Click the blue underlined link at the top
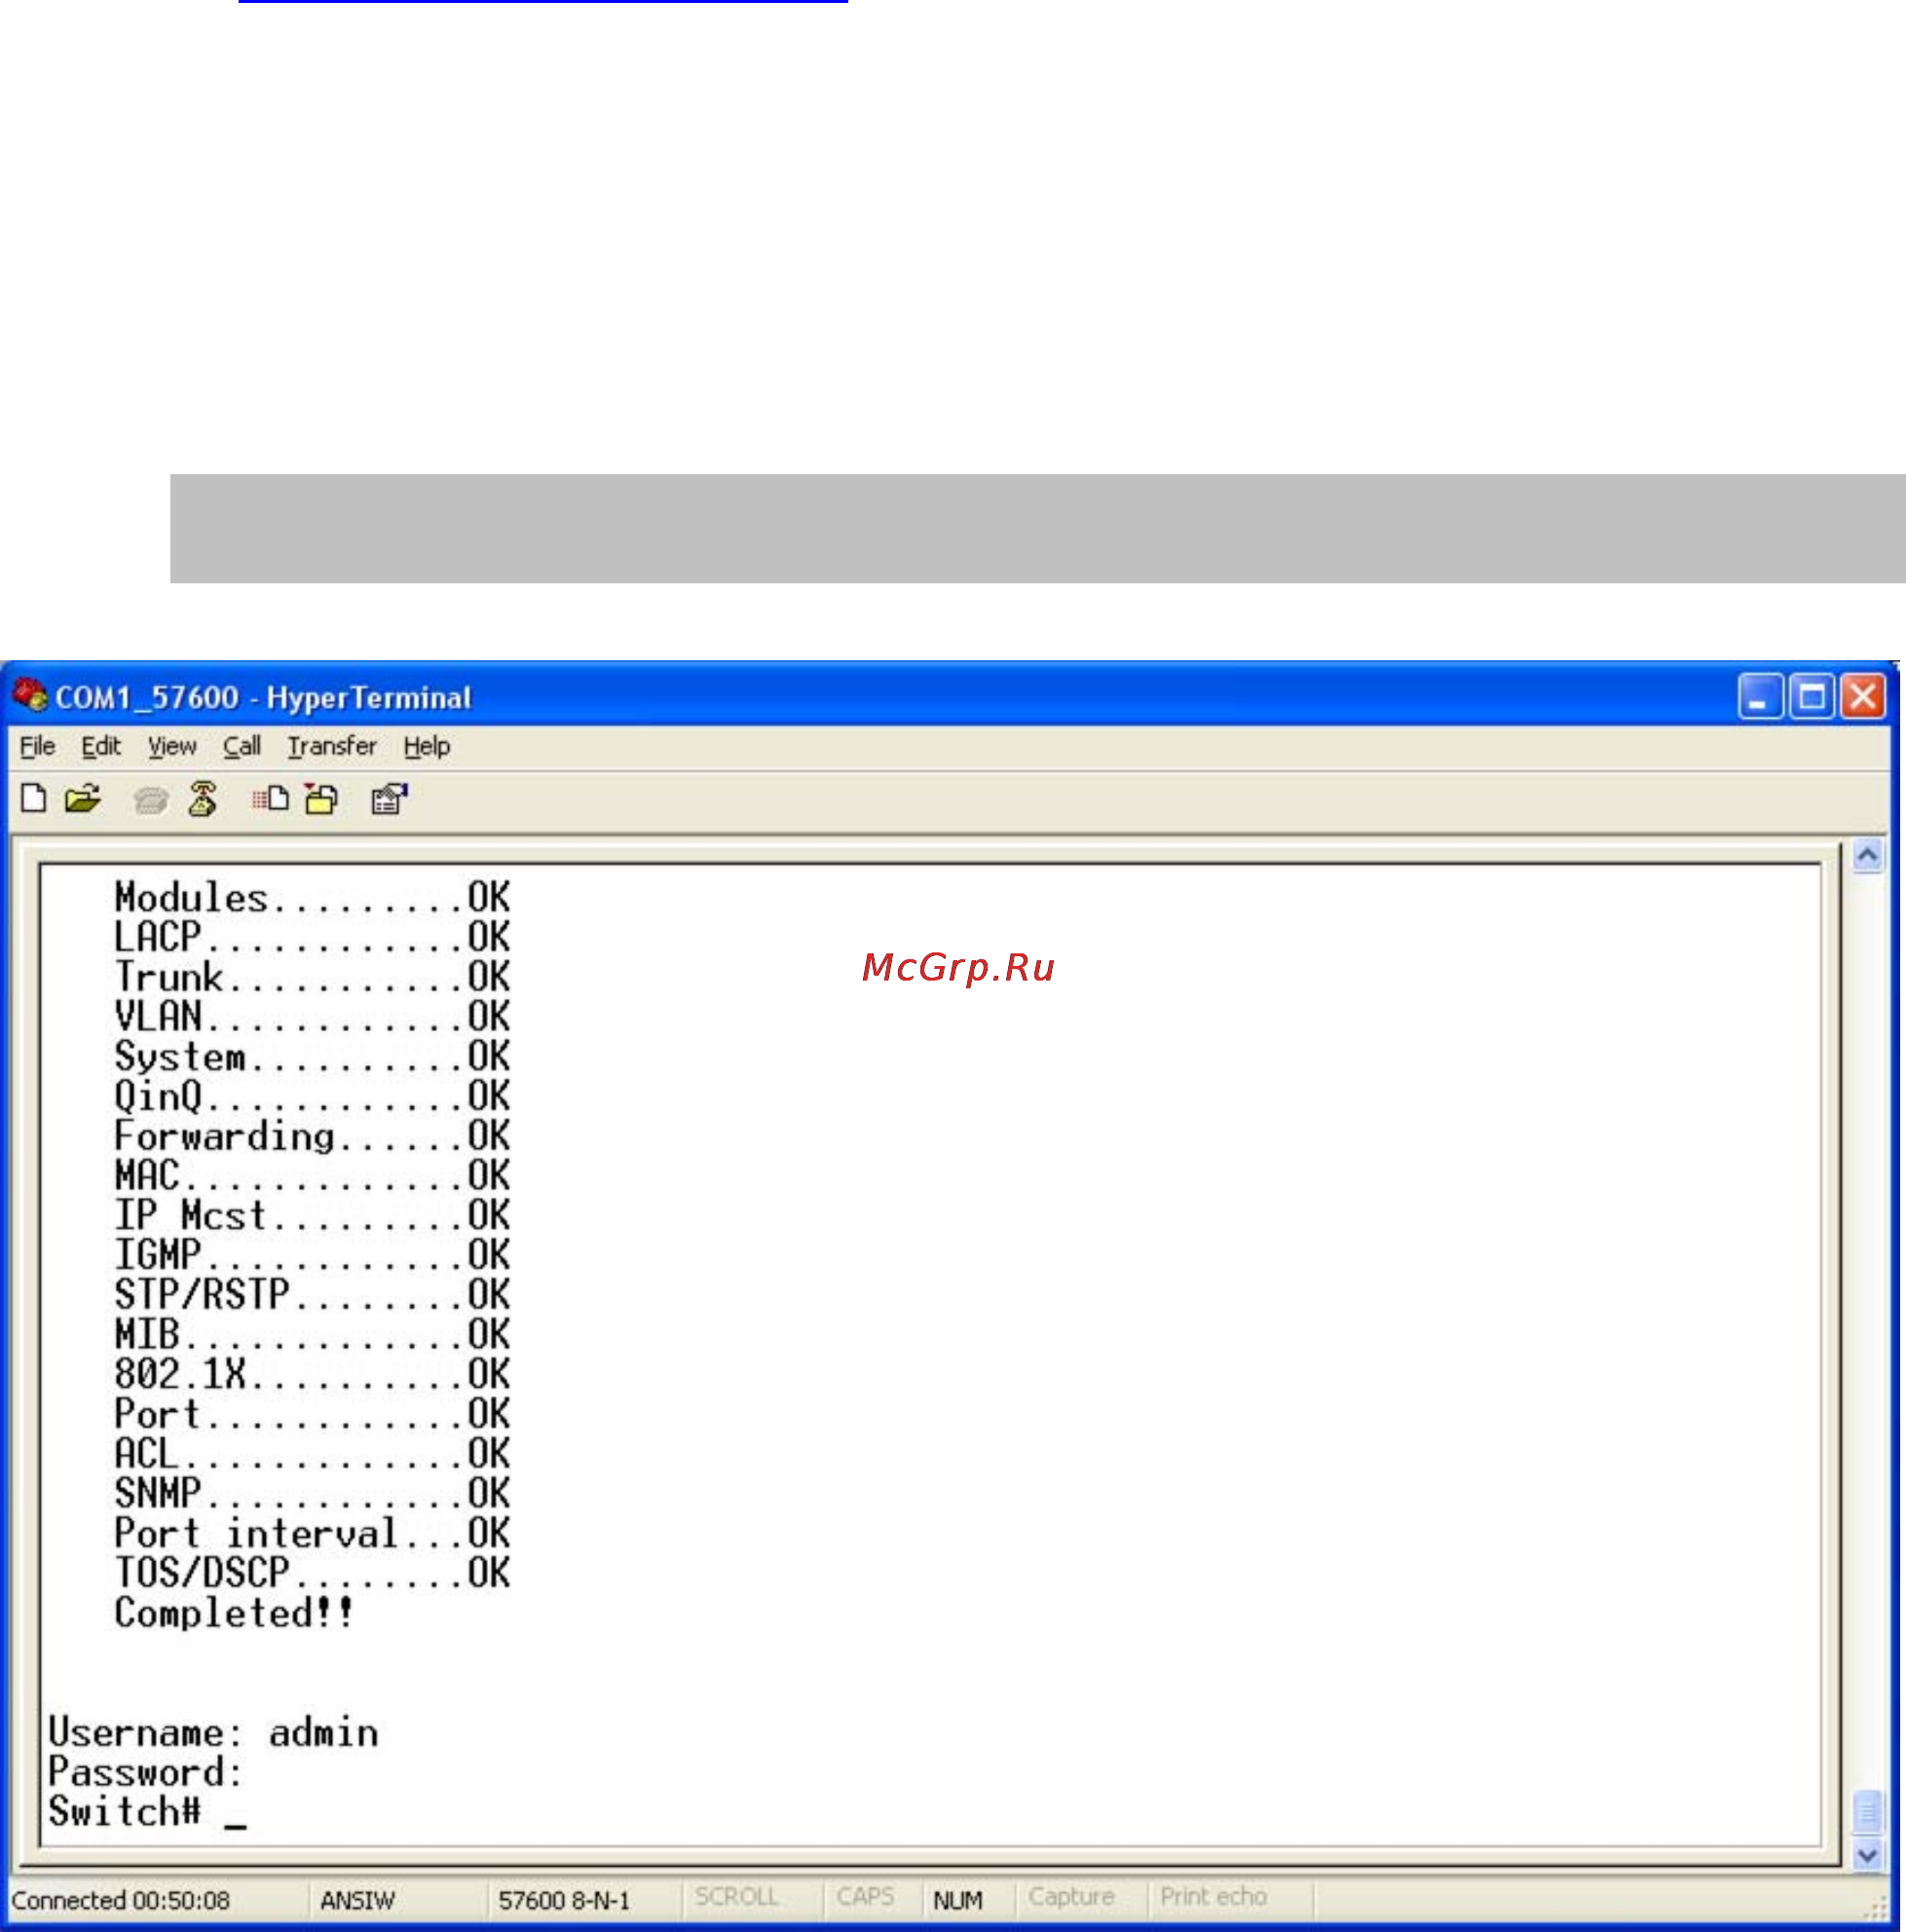This screenshot has height=1932, width=1906. pos(543,2)
